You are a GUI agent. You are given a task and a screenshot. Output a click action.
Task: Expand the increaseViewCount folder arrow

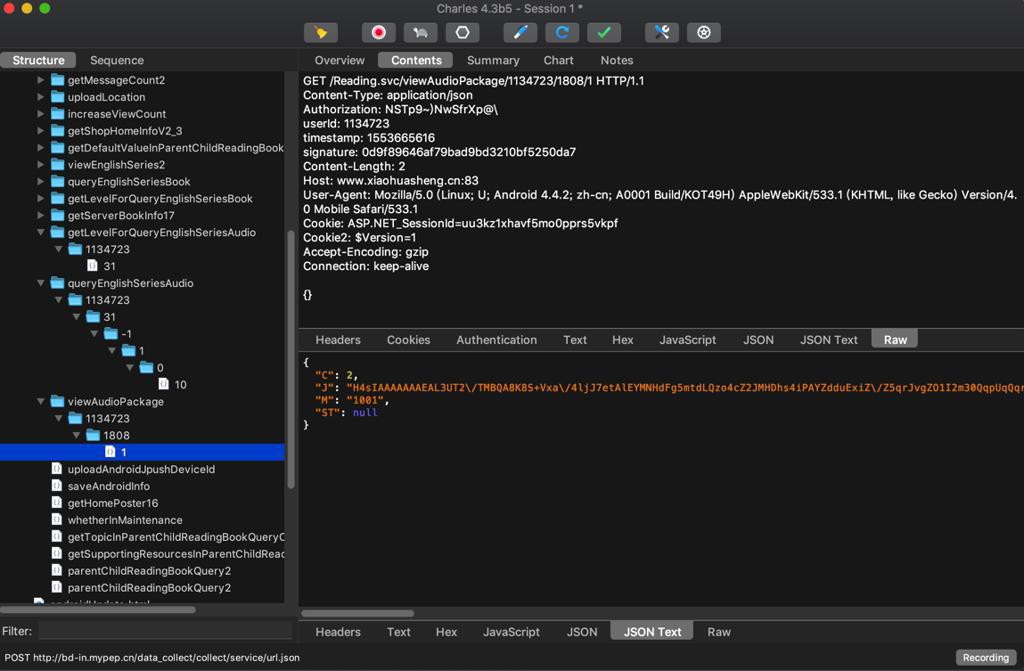(40, 114)
